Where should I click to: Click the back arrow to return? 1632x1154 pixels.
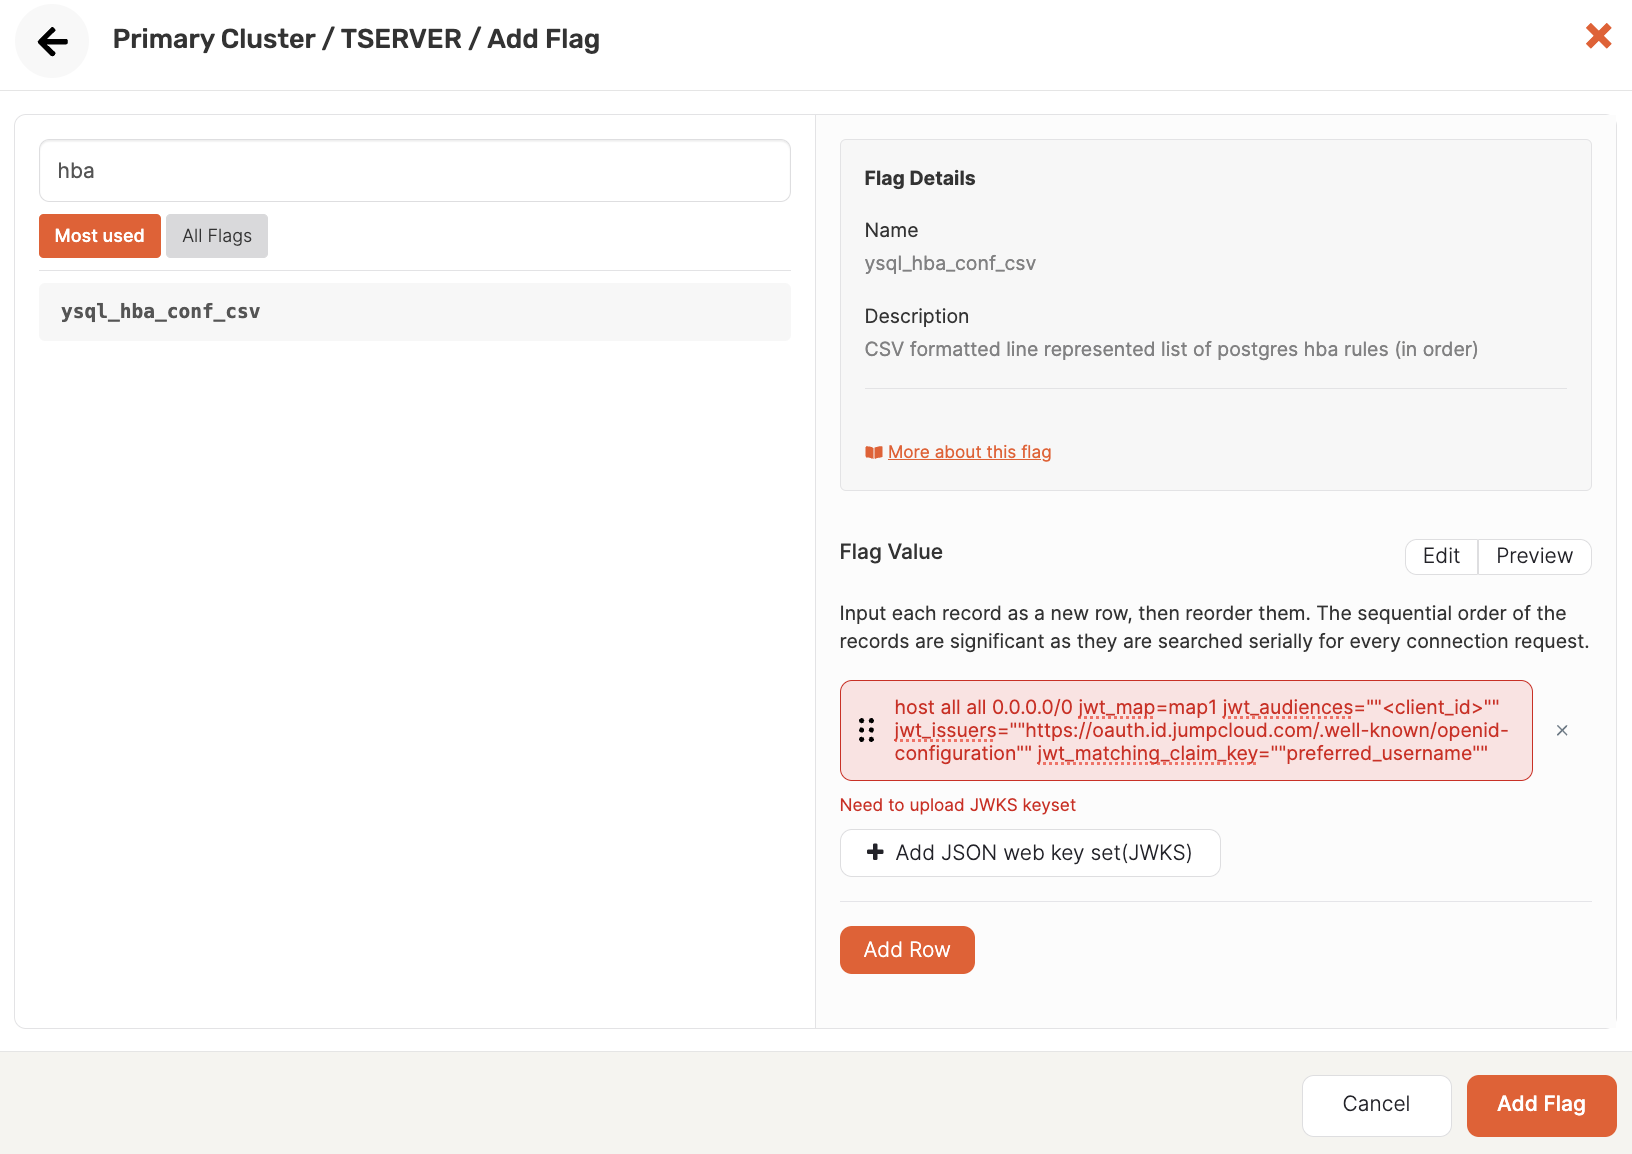pyautogui.click(x=51, y=40)
